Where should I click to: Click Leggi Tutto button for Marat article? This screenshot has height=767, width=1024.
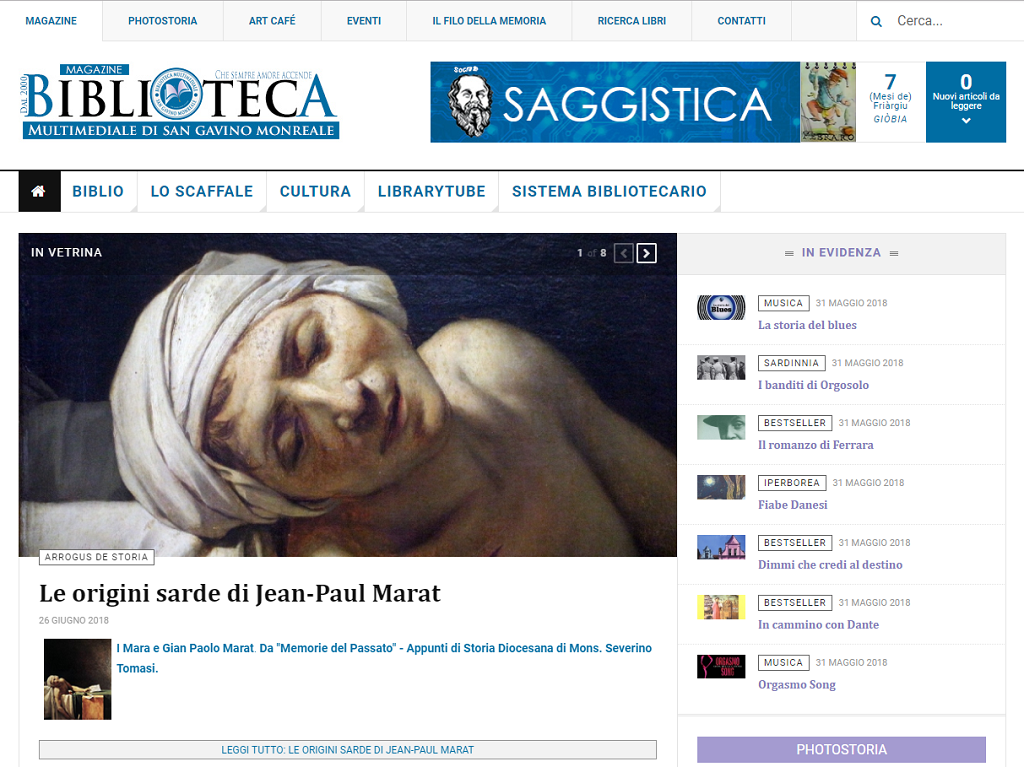coord(347,750)
